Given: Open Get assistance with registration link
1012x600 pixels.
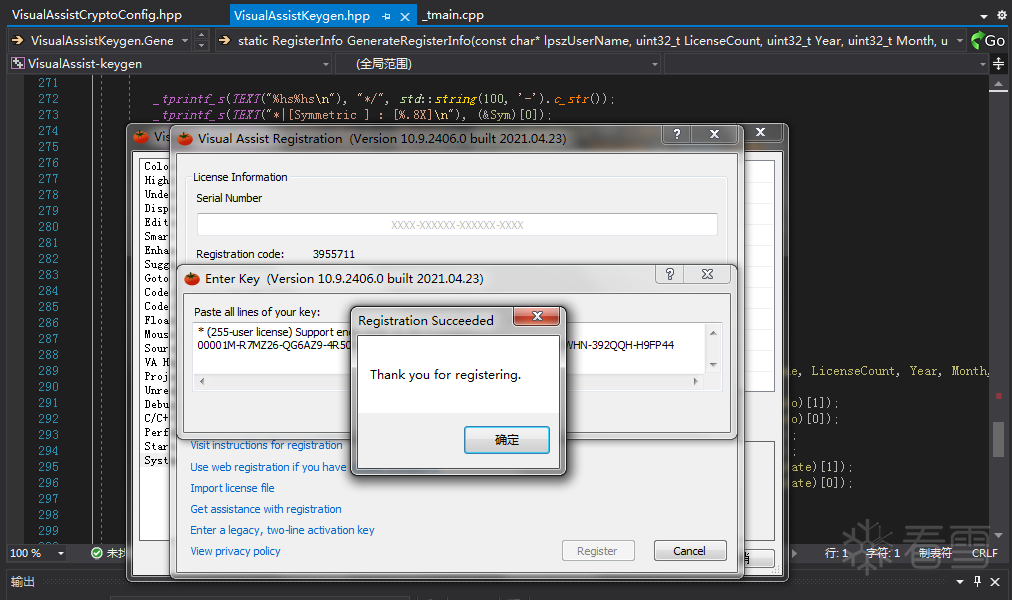Looking at the screenshot, I should pos(266,509).
